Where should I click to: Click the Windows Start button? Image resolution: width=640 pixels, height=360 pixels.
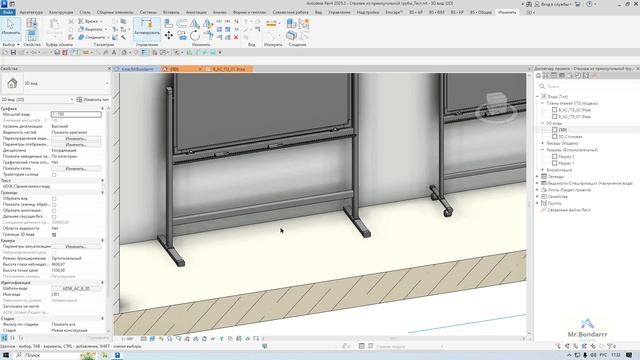click(x=6, y=356)
